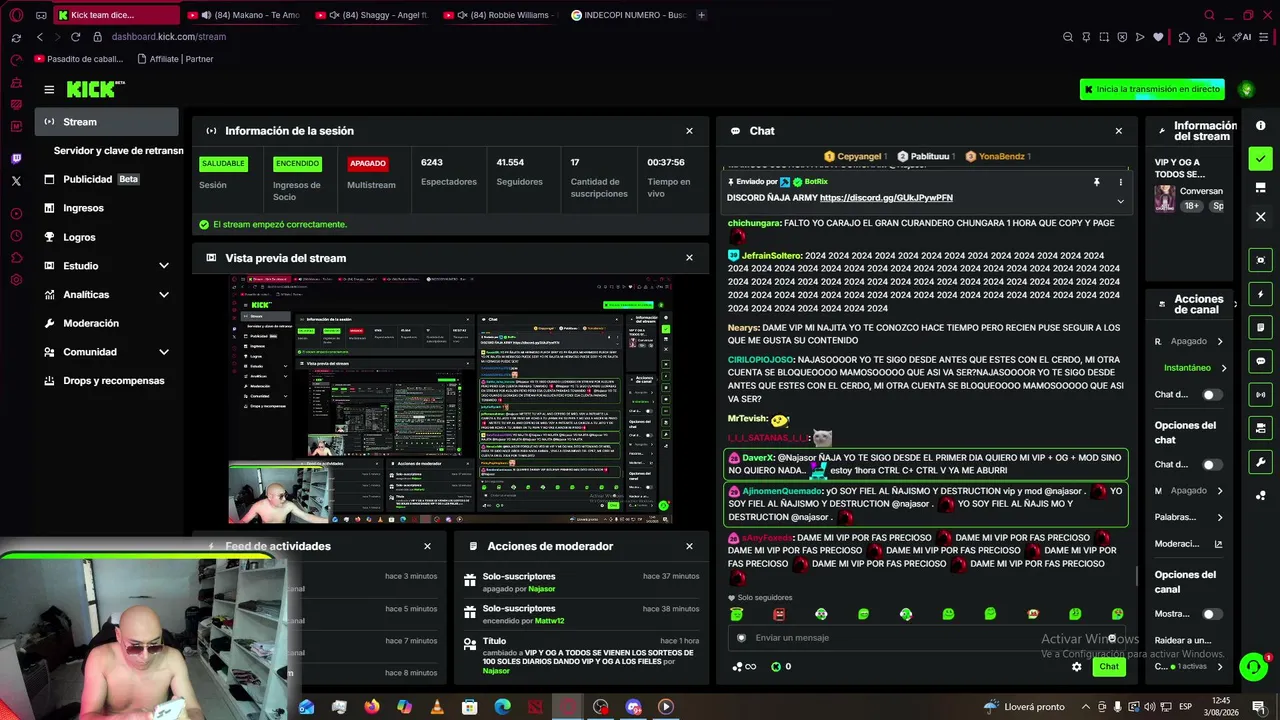Click the Opera menu logo
The width and height of the screenshot is (1280, 720).
pyautogui.click(x=16, y=15)
